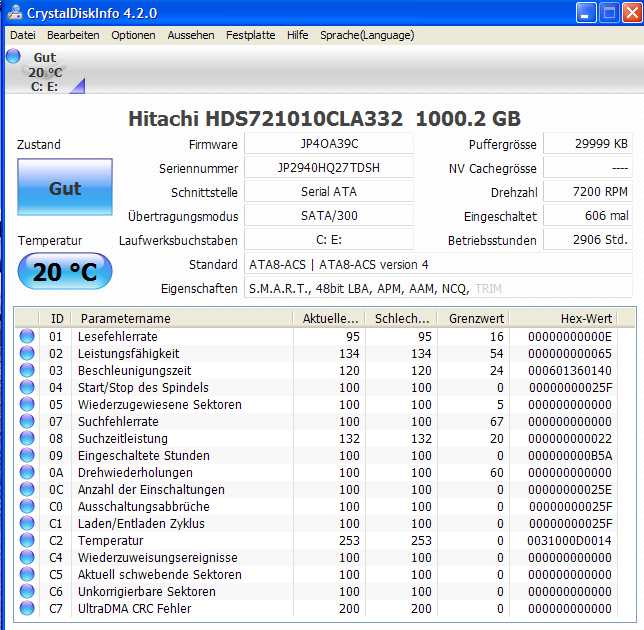The image size is (644, 630).
Task: Select the Lesefehlerrate parameter text
Action: point(117,337)
